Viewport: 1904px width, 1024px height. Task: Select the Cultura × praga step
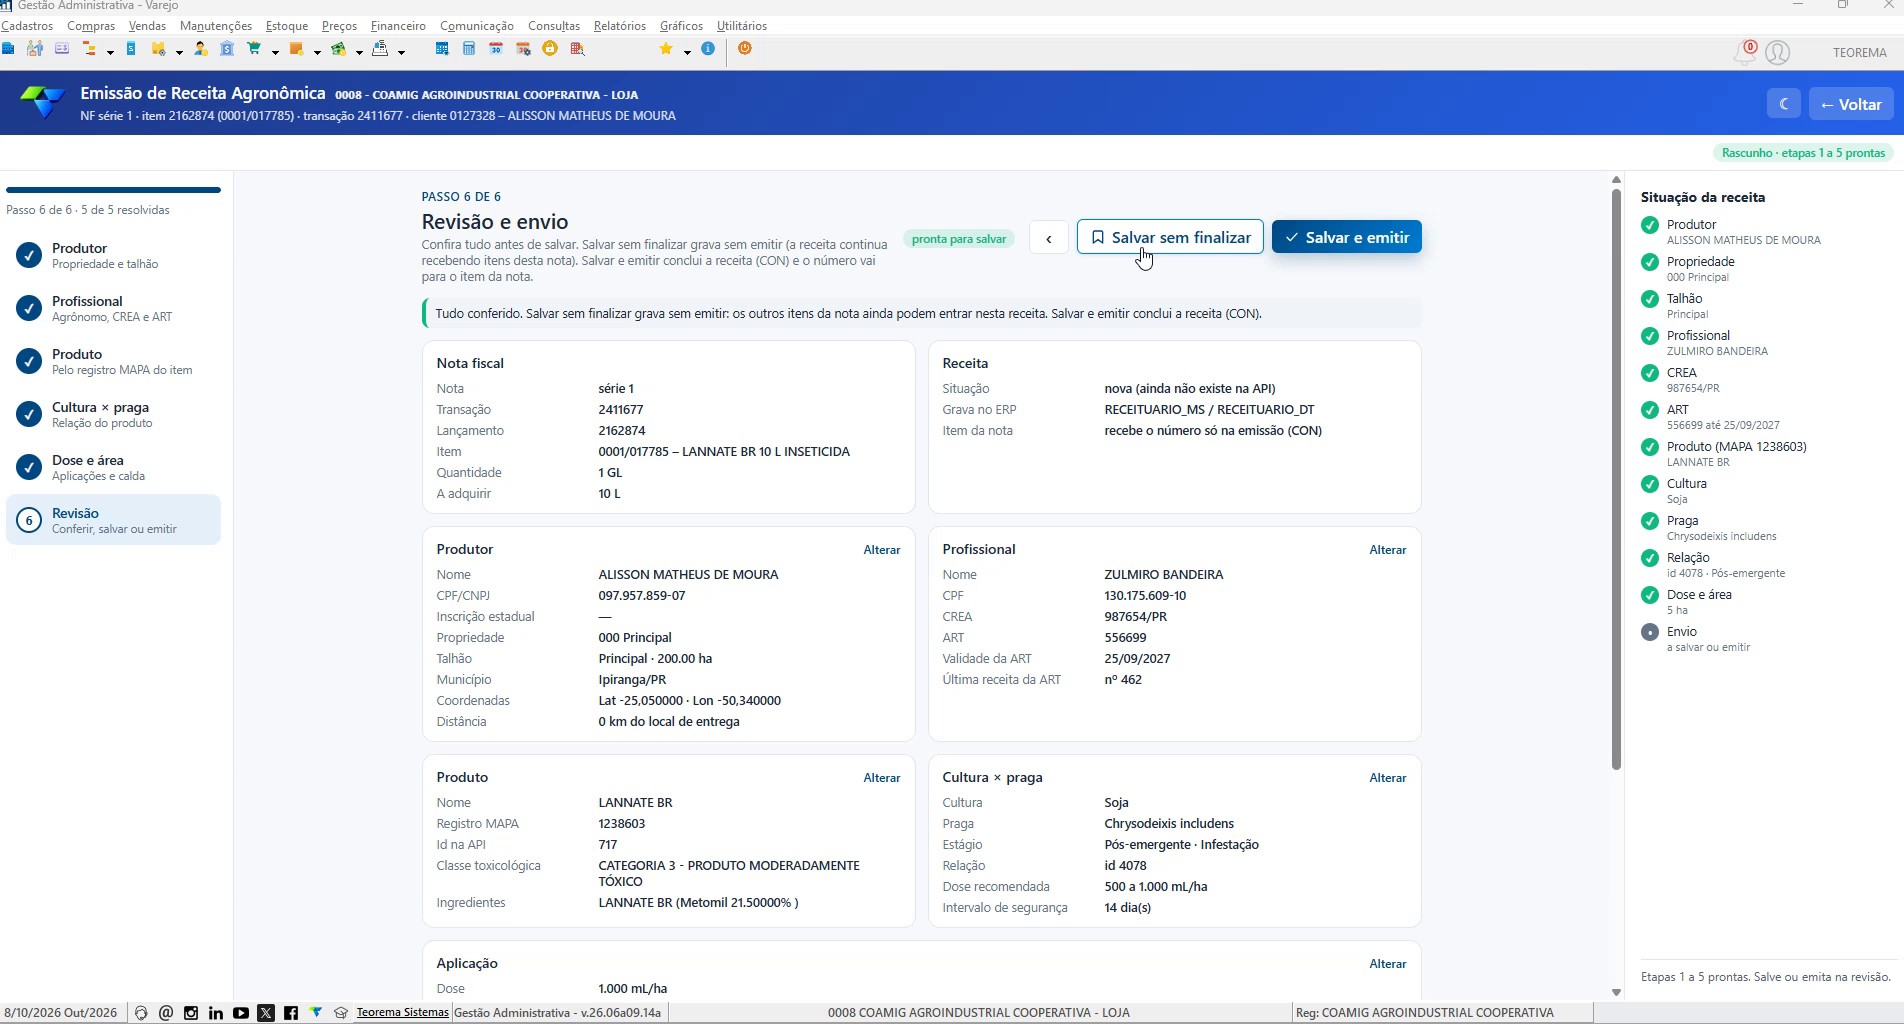click(113, 415)
